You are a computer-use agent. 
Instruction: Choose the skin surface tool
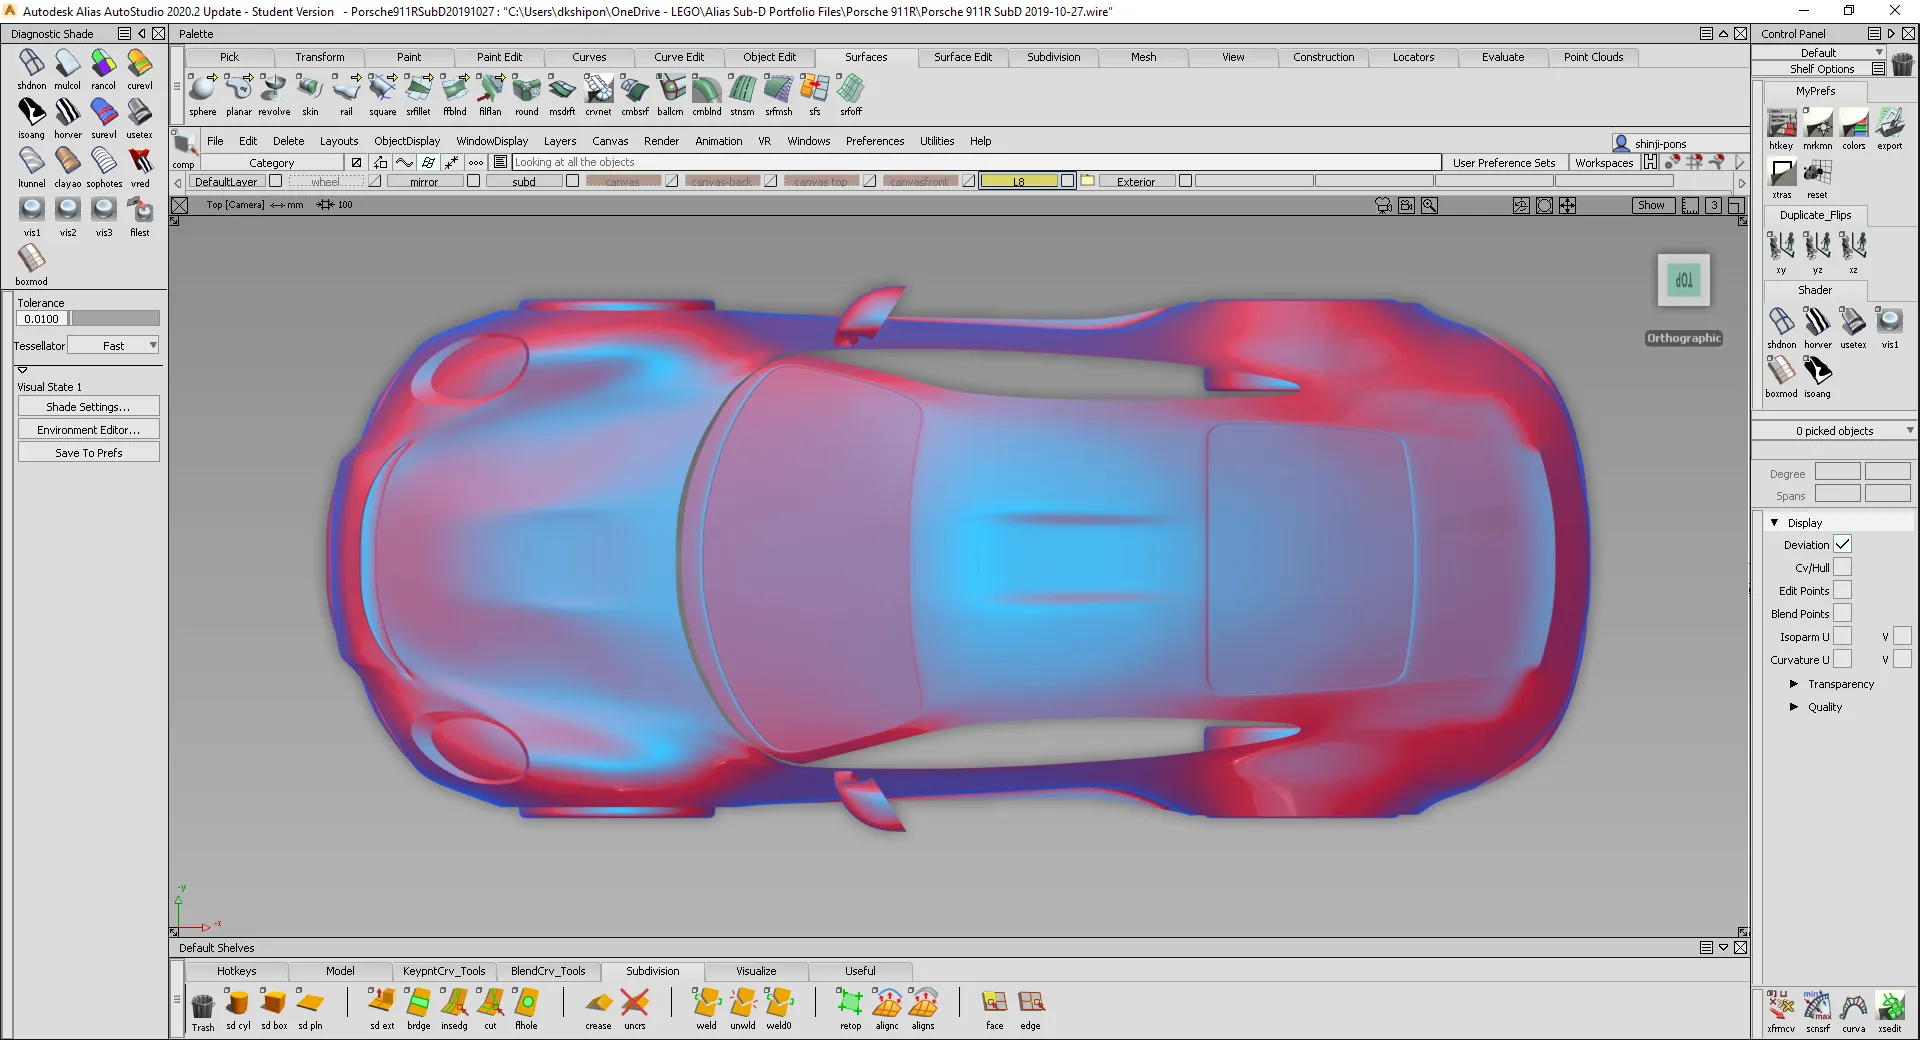coord(310,89)
